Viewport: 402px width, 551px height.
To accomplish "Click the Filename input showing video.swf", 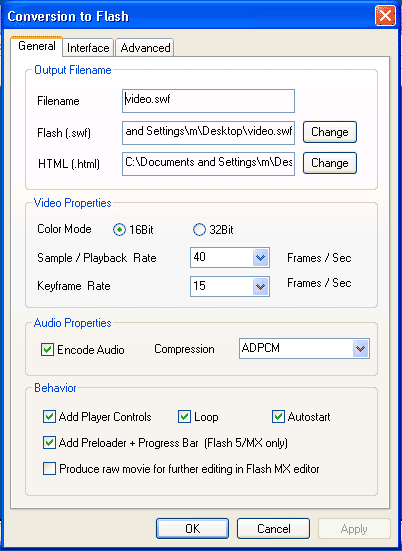I will click(x=208, y=101).
